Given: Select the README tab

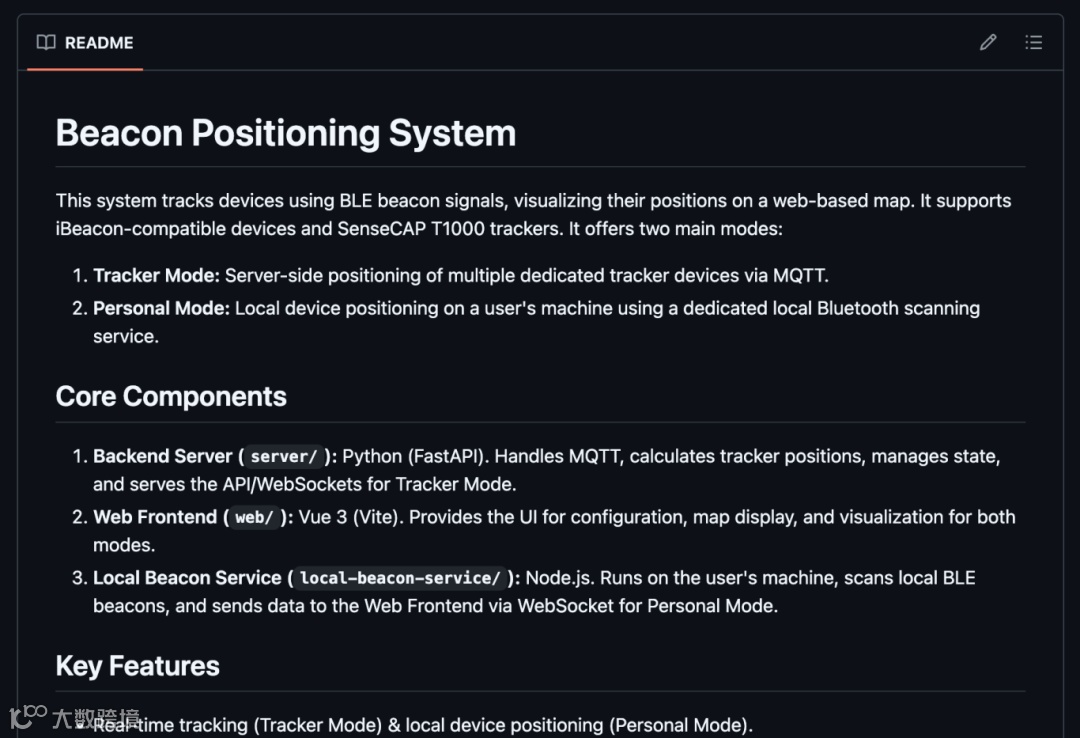Looking at the screenshot, I should [x=85, y=43].
